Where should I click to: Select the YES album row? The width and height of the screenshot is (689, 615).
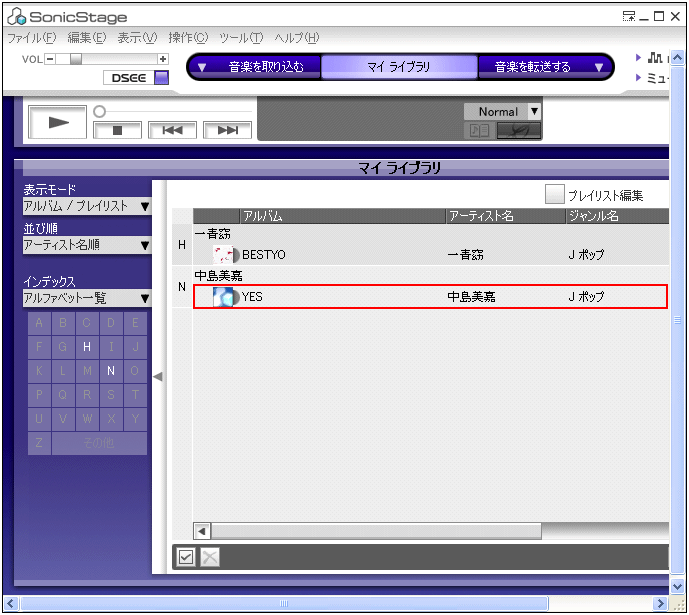[431, 297]
